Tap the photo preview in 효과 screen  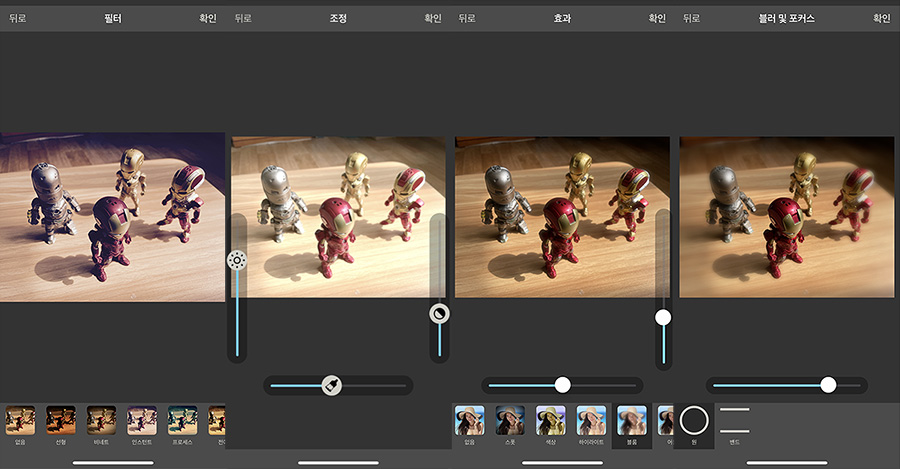tap(562, 217)
